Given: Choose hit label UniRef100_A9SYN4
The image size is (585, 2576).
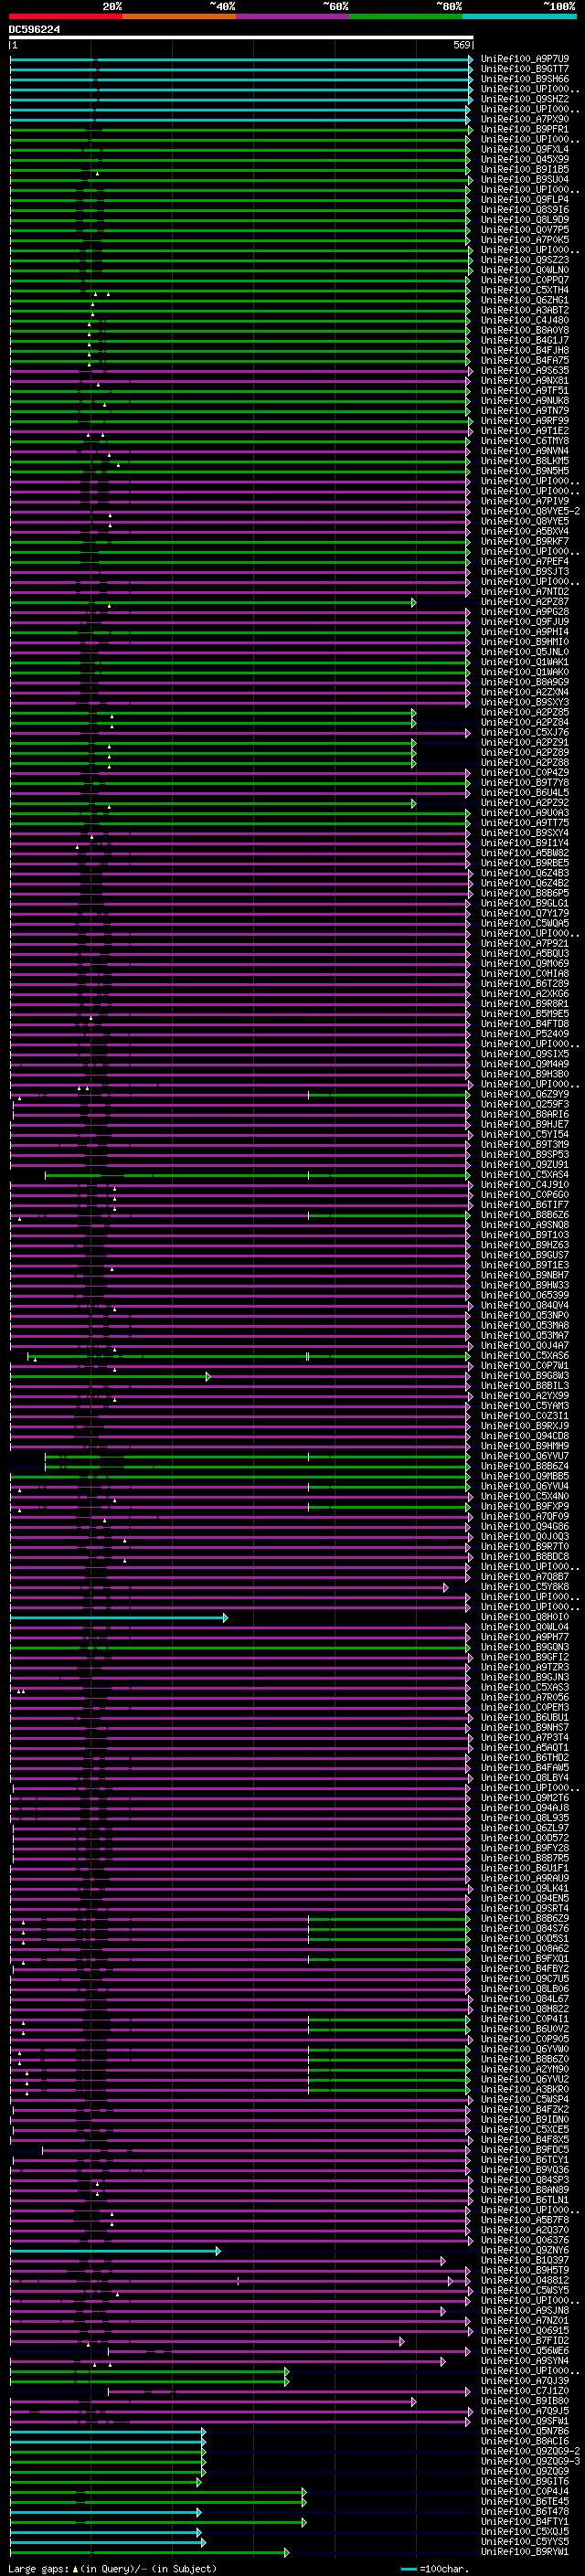Looking at the screenshot, I should pos(525,2360).
